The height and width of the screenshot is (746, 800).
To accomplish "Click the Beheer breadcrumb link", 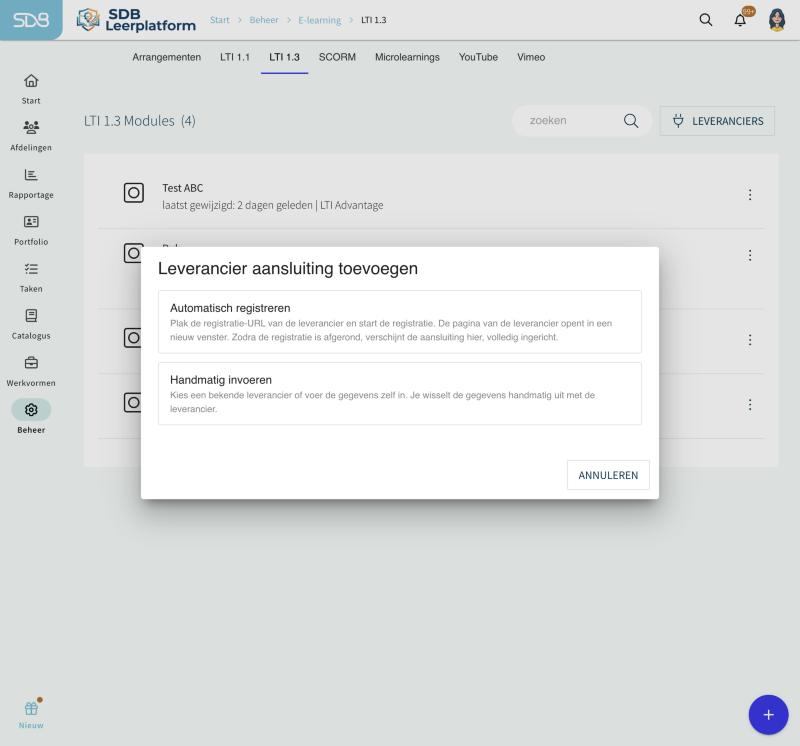I will [x=264, y=20].
